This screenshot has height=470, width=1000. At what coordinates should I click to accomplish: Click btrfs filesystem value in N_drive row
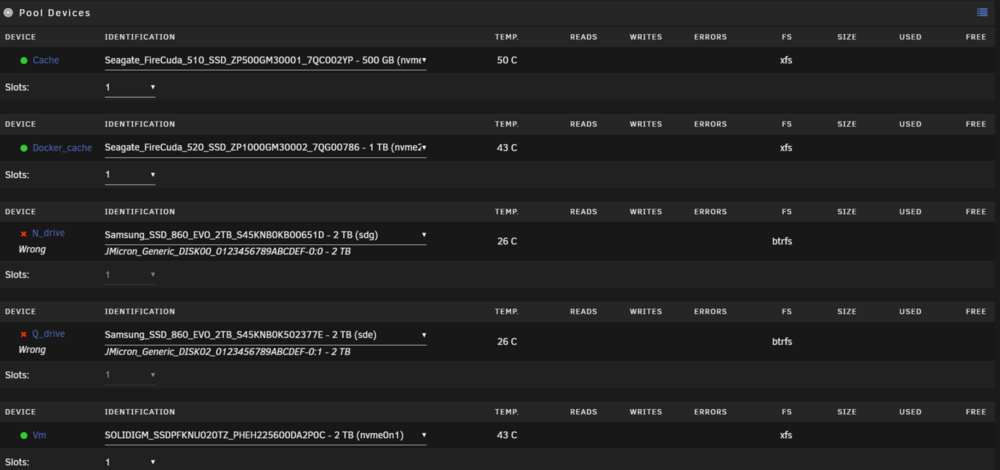pos(782,242)
